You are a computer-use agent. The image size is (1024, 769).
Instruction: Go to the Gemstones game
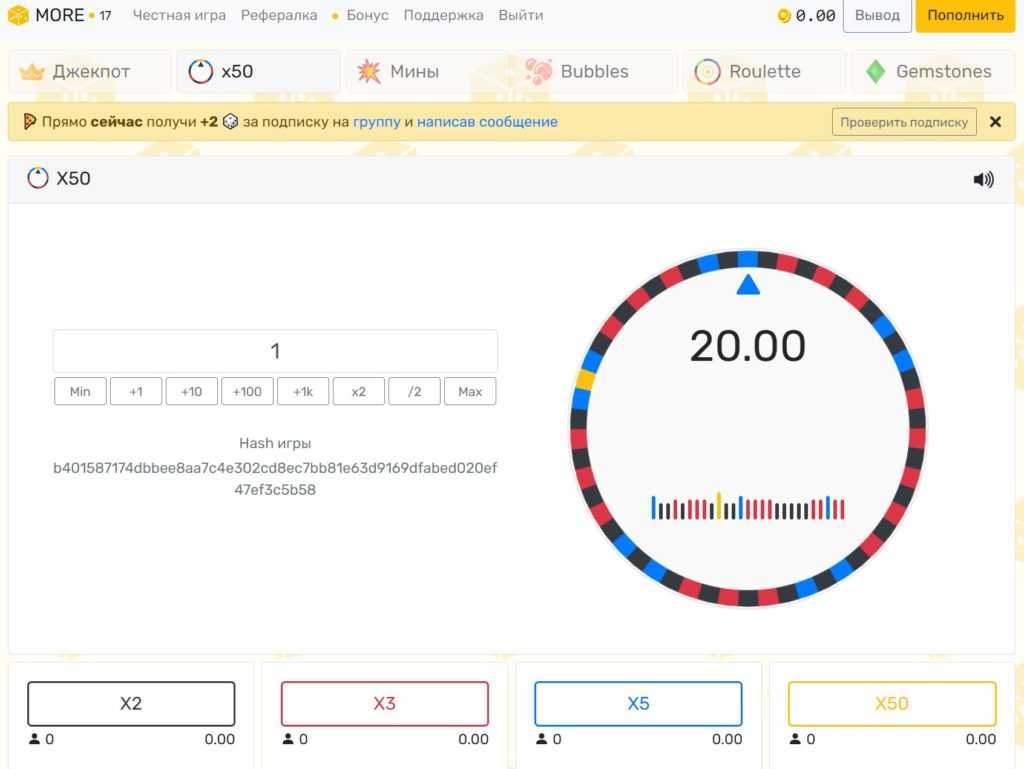932,72
